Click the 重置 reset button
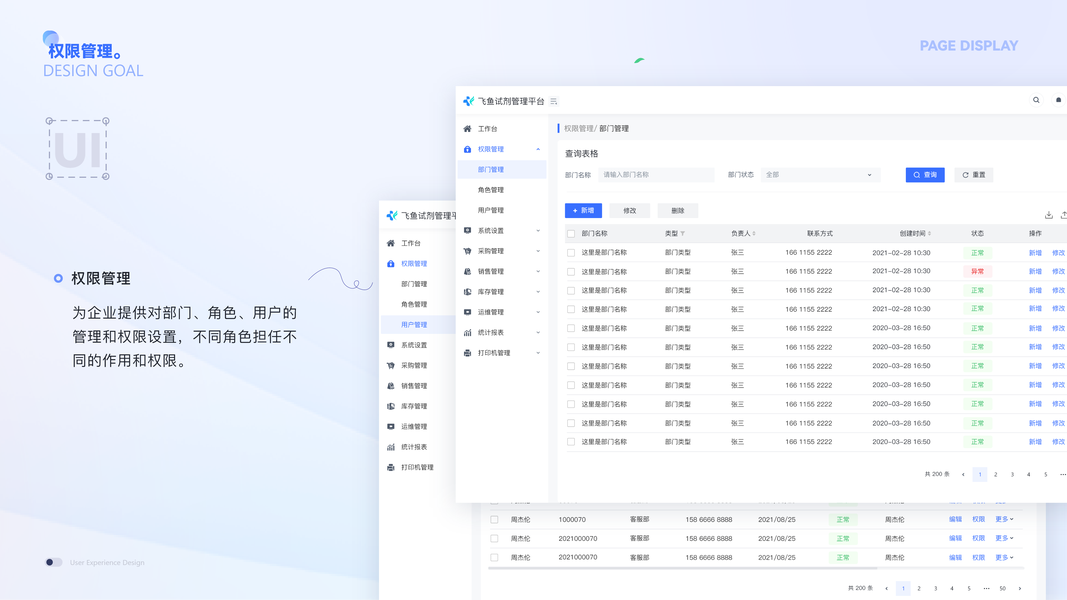 [974, 175]
